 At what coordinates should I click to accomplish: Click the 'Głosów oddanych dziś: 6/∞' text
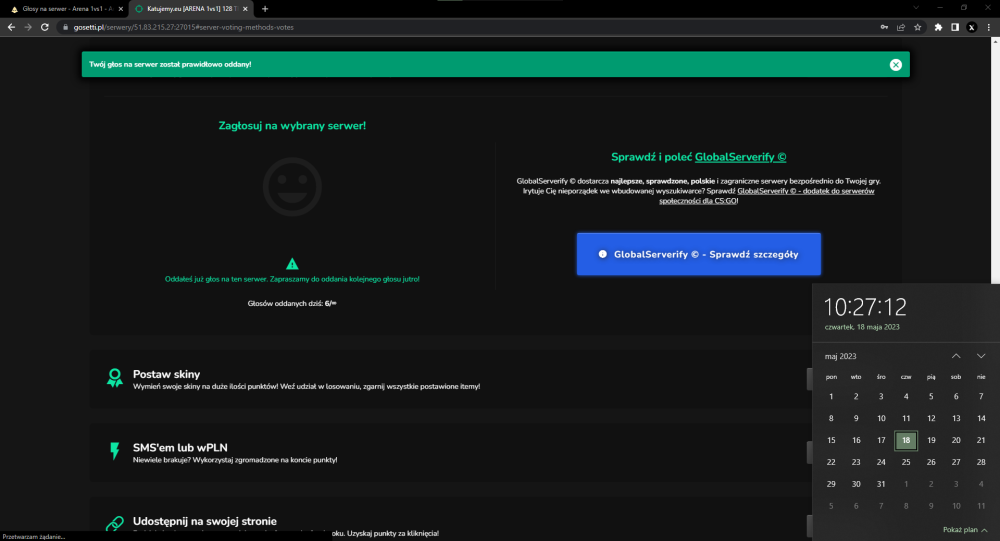[x=292, y=304]
